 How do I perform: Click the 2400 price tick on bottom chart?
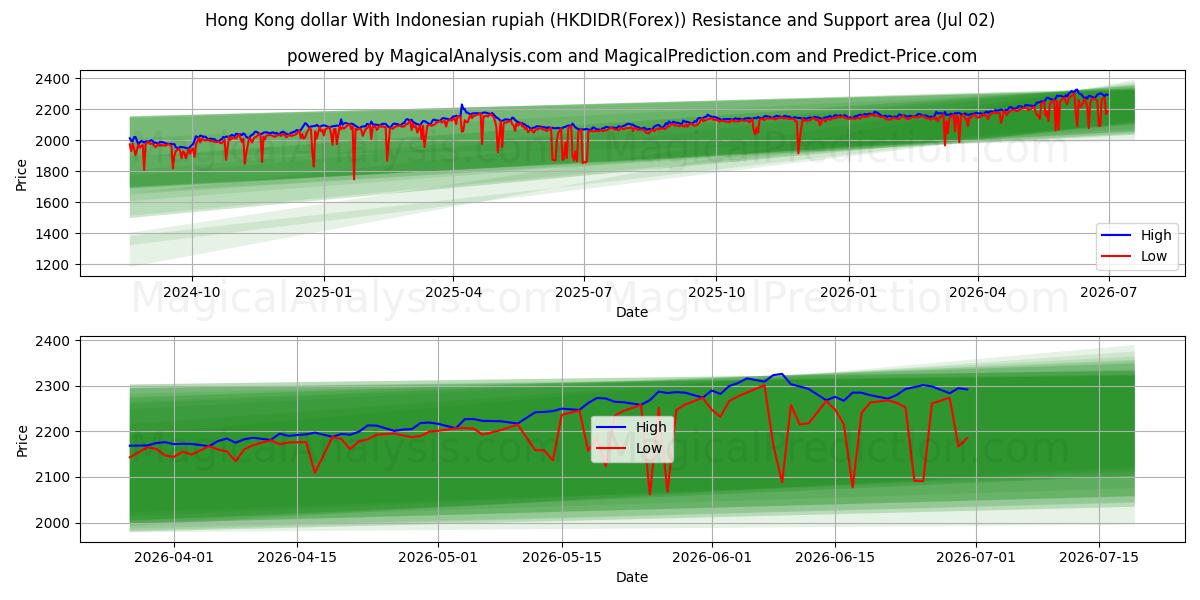(x=53, y=341)
